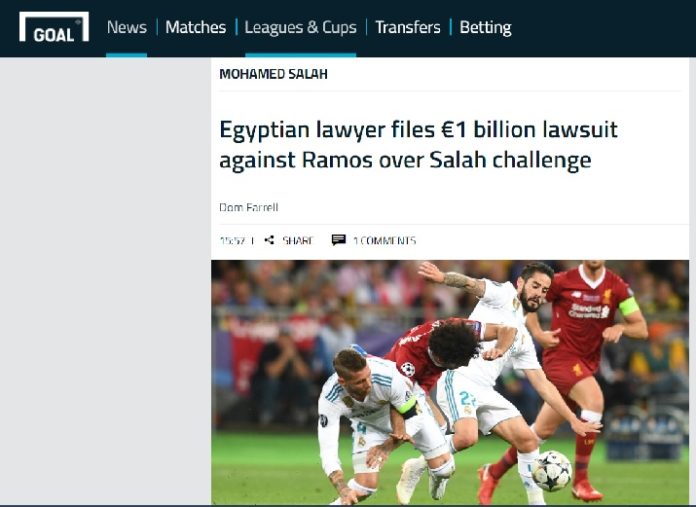This screenshot has height=507, width=696.
Task: Click the article timestamp 15:57
Action: [x=232, y=241]
